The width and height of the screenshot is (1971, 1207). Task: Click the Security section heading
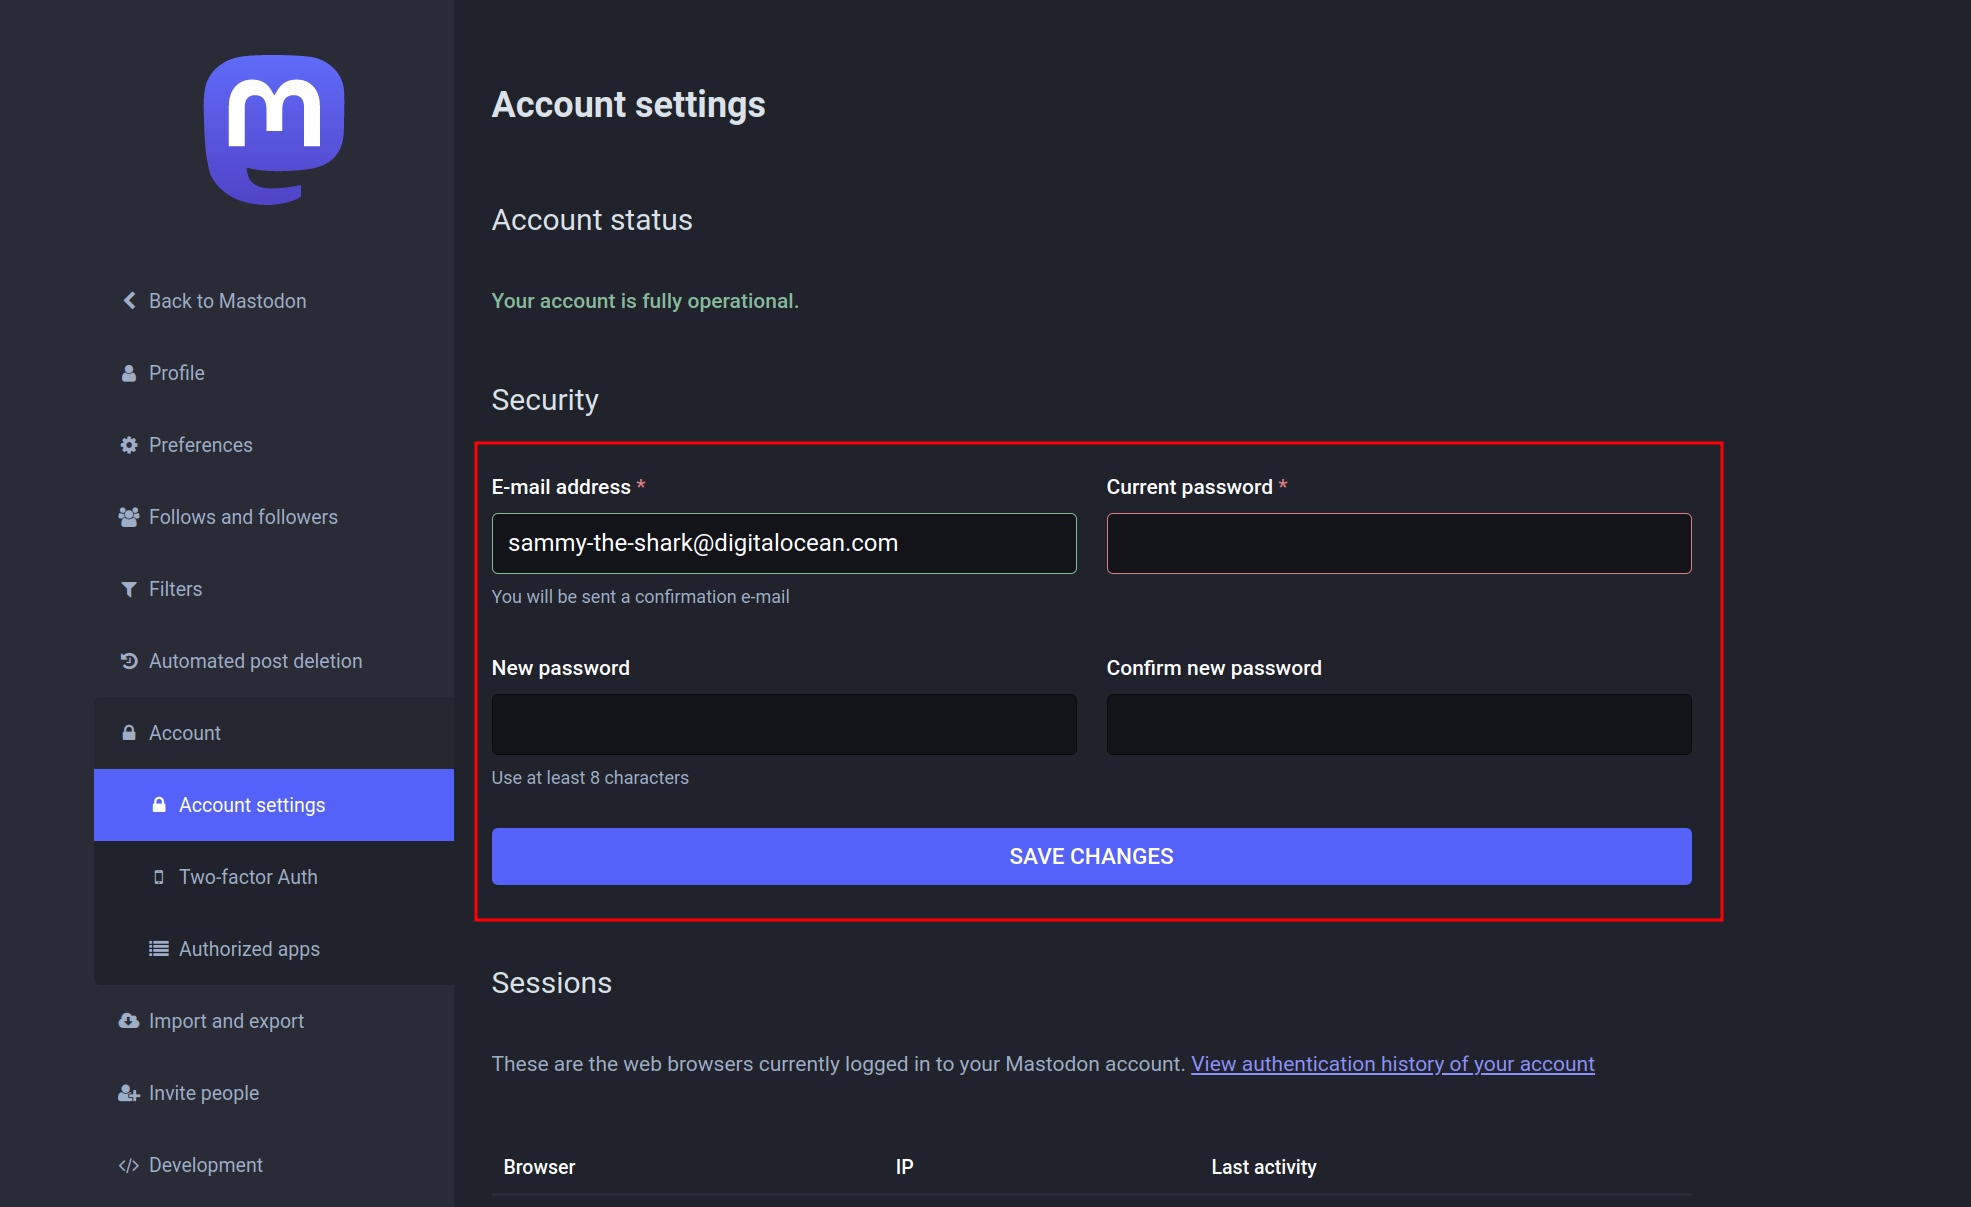[x=545, y=400]
